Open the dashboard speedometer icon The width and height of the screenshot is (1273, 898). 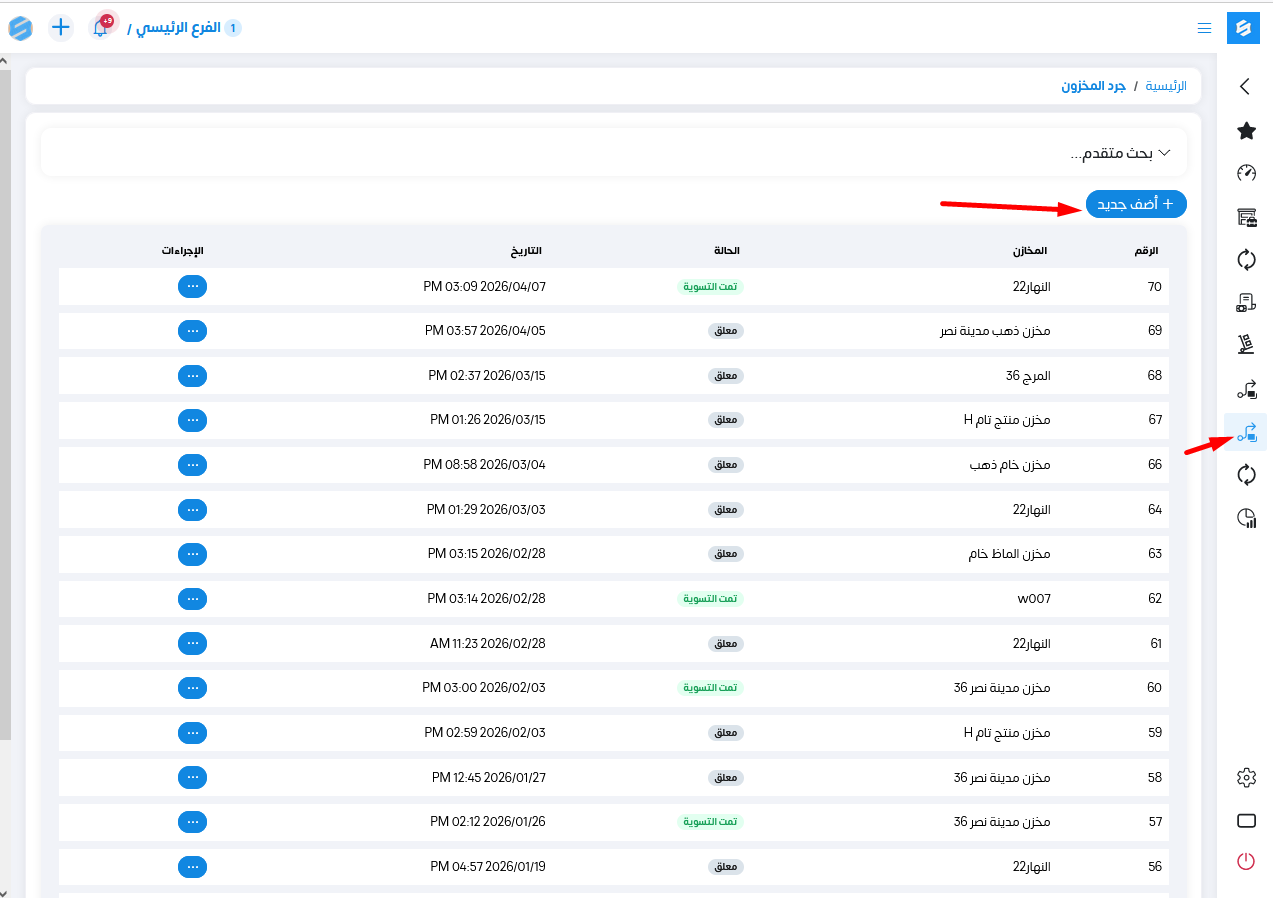pyautogui.click(x=1246, y=173)
